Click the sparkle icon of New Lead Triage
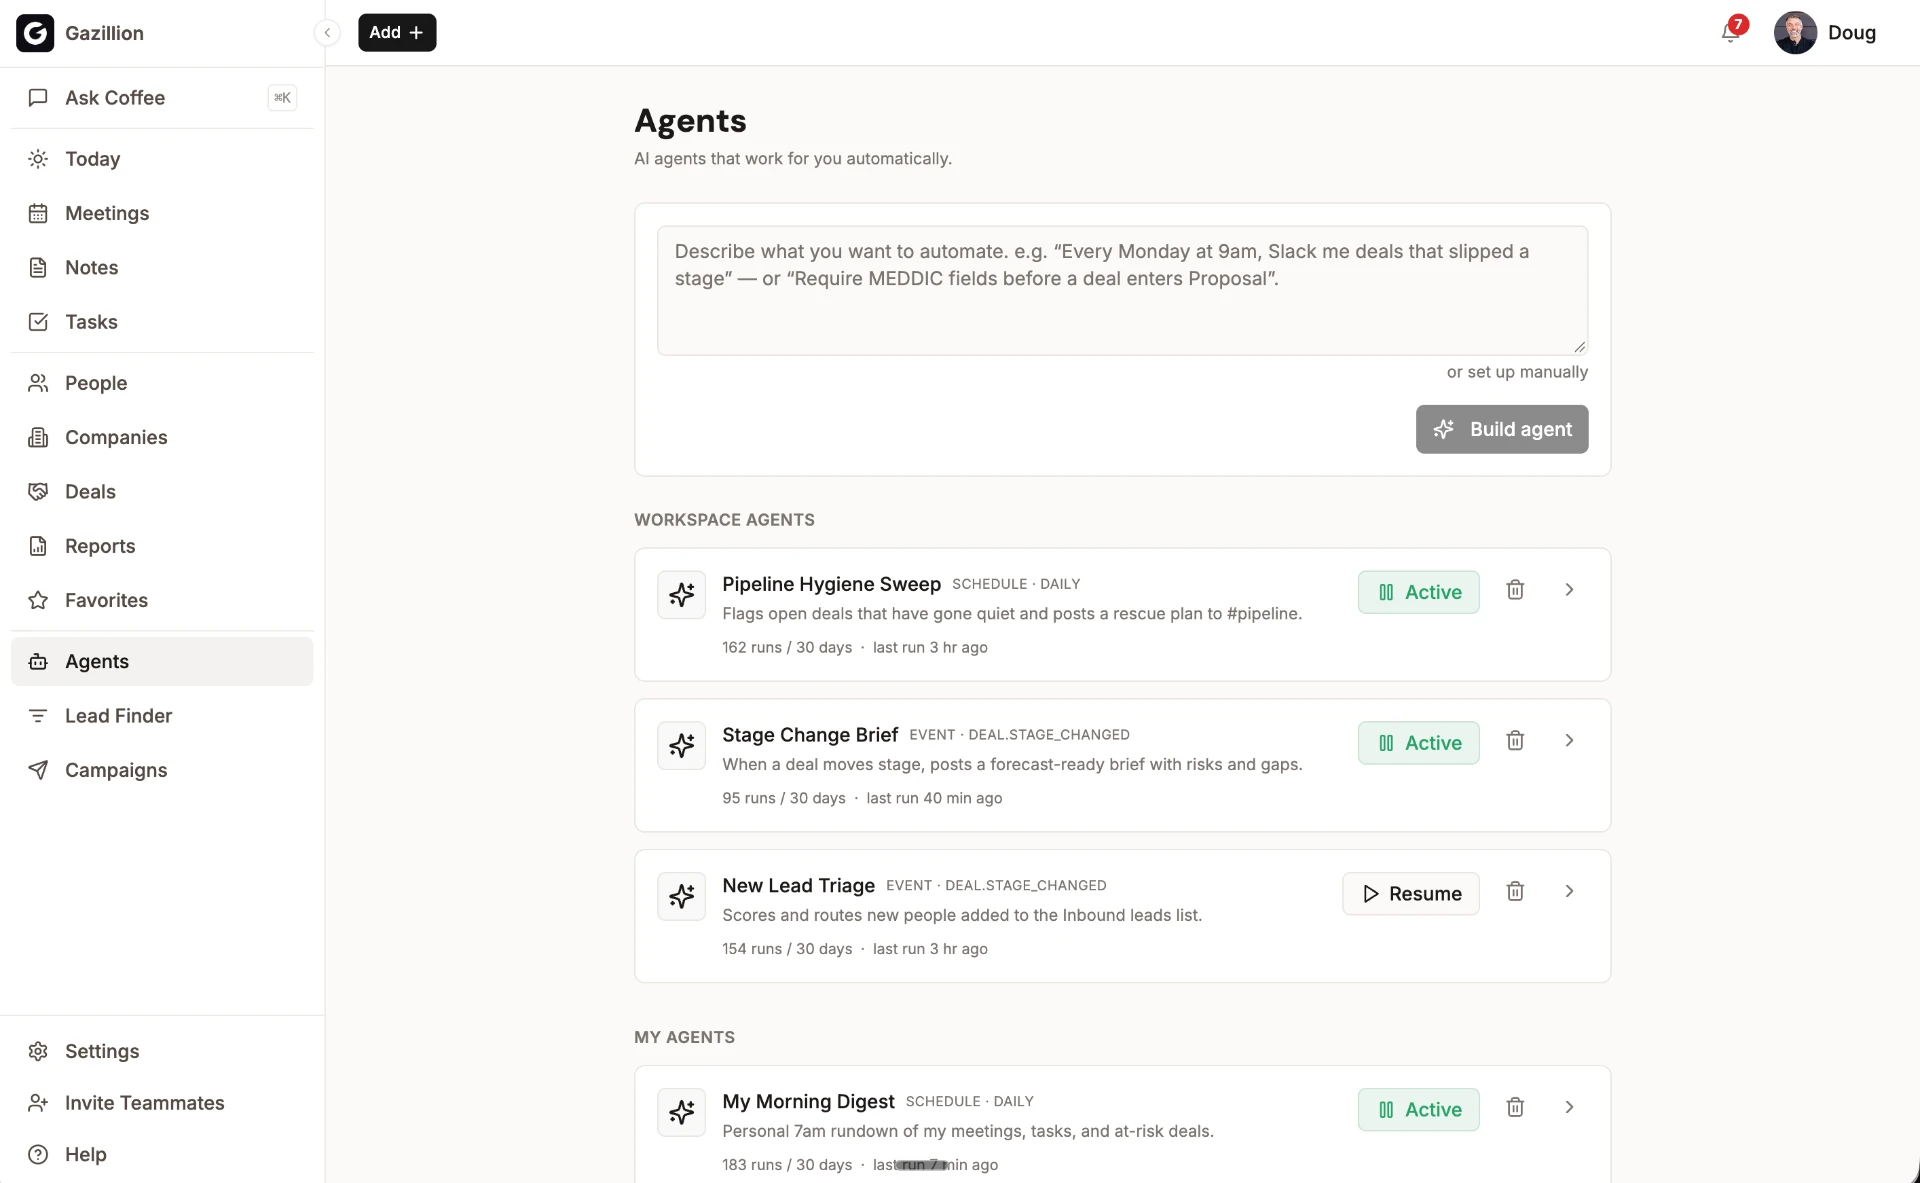Screen dimensions: 1920x1183 [x=682, y=897]
